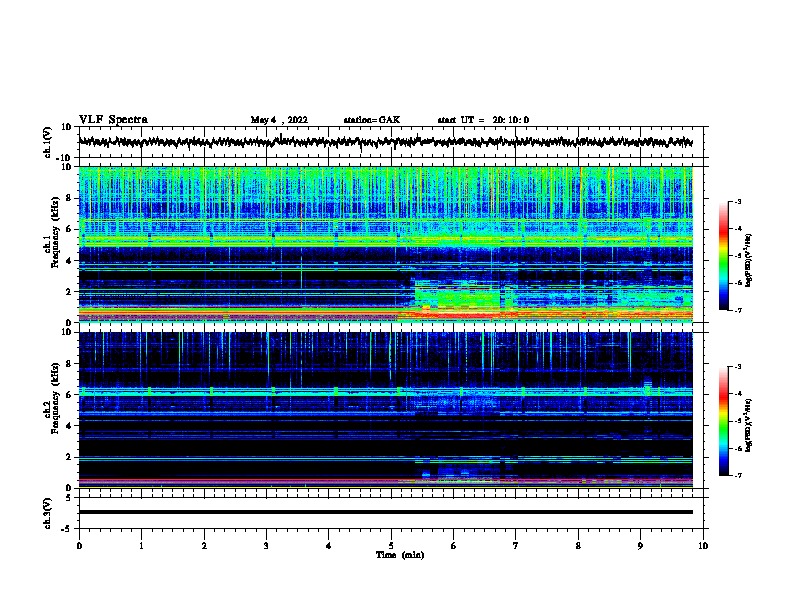Click the time axis tick label '10'
Screen dimensions: 792x612
[703, 546]
